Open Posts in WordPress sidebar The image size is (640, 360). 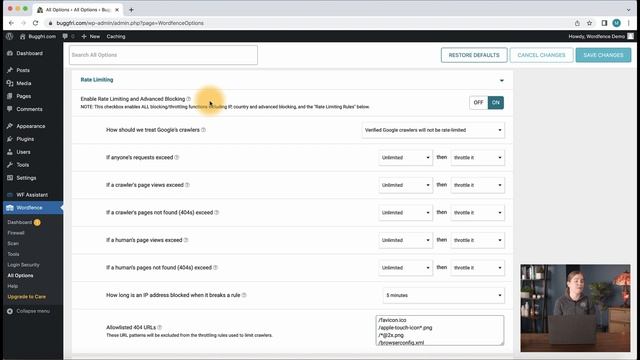[x=23, y=70]
